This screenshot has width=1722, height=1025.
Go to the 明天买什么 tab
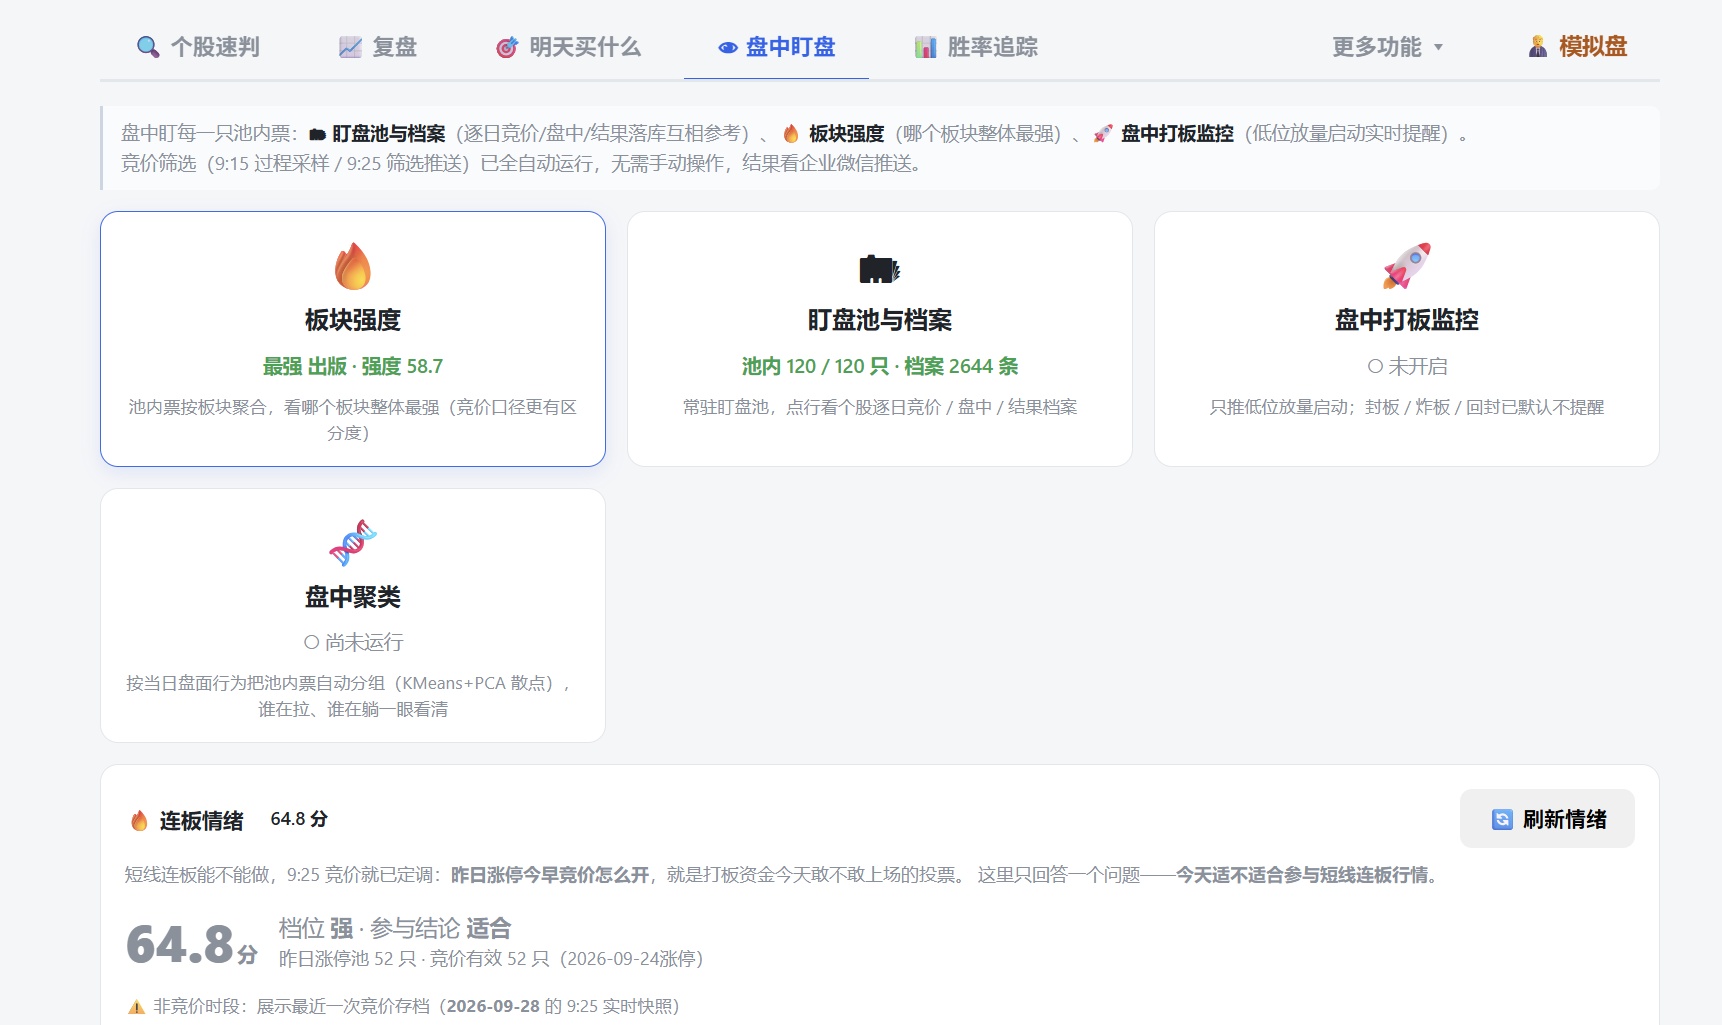tap(568, 47)
